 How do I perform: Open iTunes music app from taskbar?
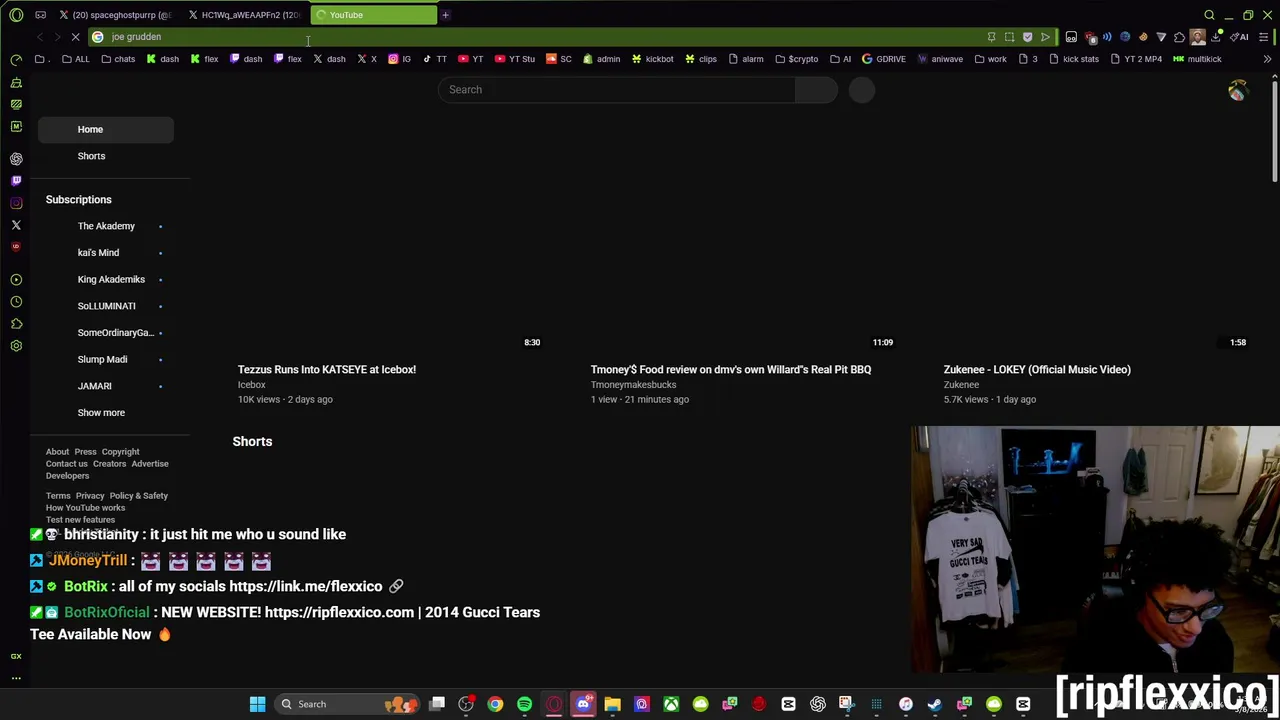point(906,704)
